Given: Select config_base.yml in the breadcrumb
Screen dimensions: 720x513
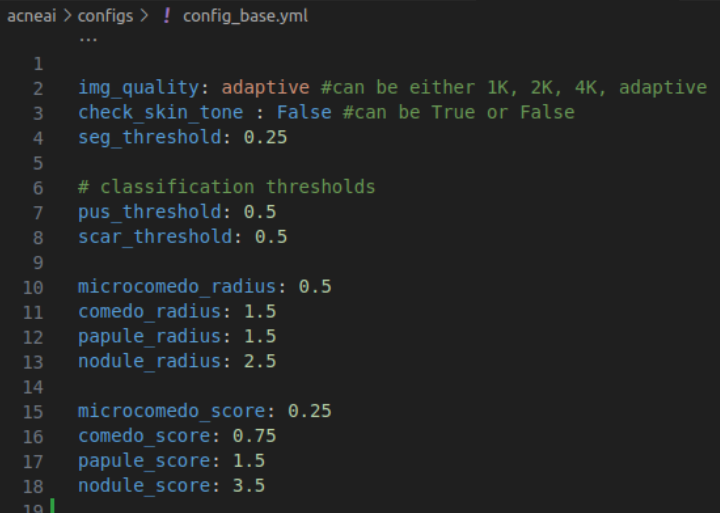Looking at the screenshot, I should [x=244, y=16].
